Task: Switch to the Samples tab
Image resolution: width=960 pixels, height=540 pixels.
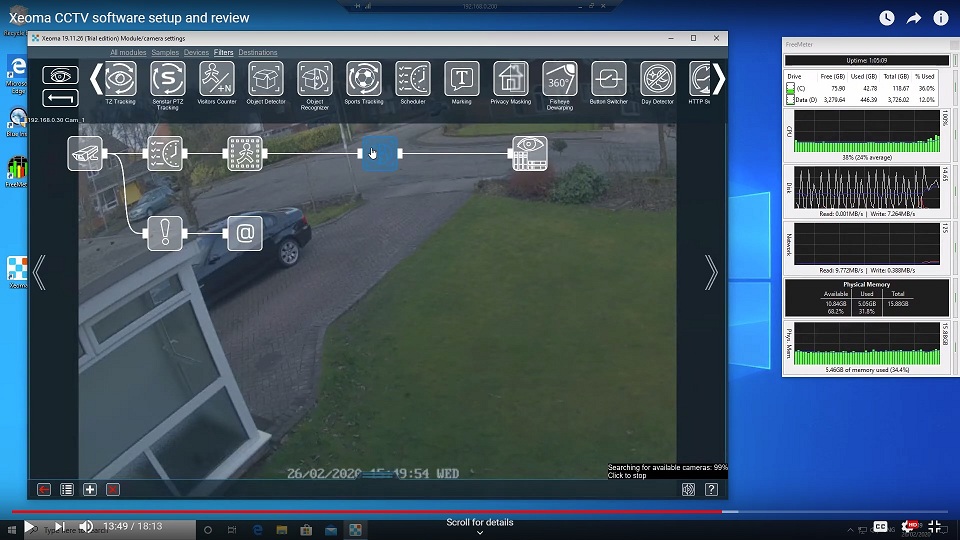Action: point(165,53)
